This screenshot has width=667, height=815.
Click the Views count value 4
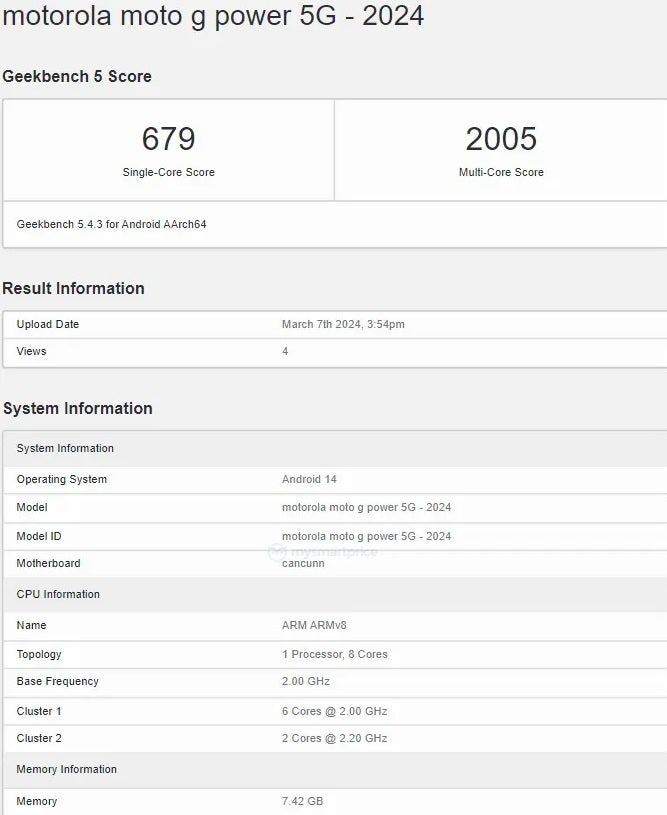coord(285,351)
